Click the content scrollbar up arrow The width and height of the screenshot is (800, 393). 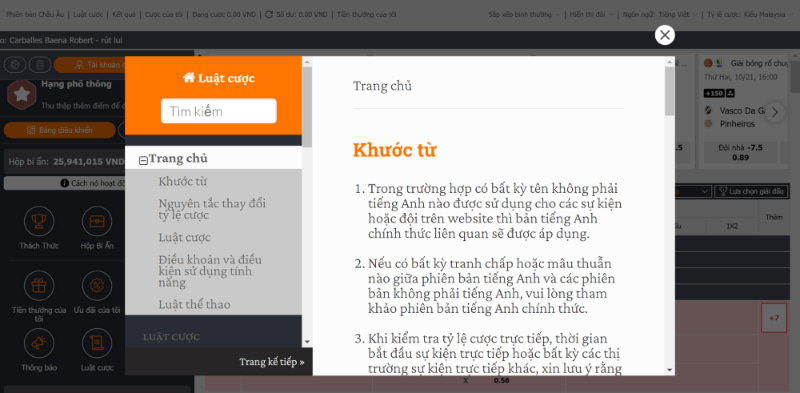669,62
